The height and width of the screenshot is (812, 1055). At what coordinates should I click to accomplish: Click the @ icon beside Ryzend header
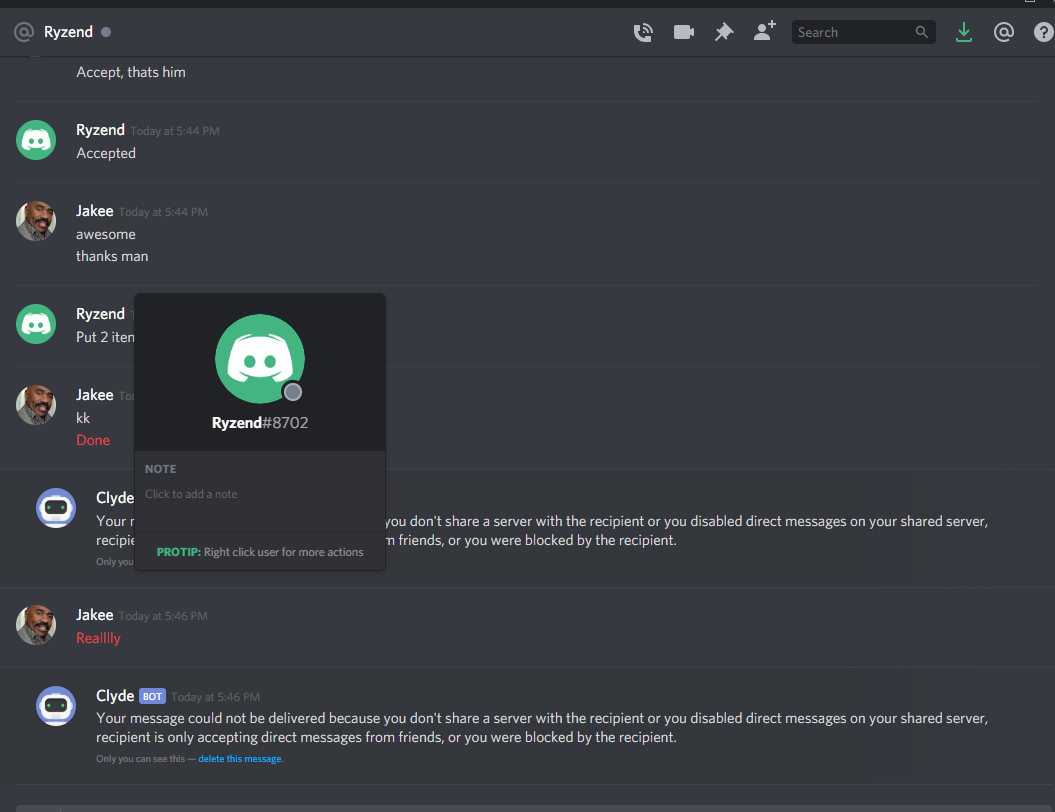[x=24, y=32]
